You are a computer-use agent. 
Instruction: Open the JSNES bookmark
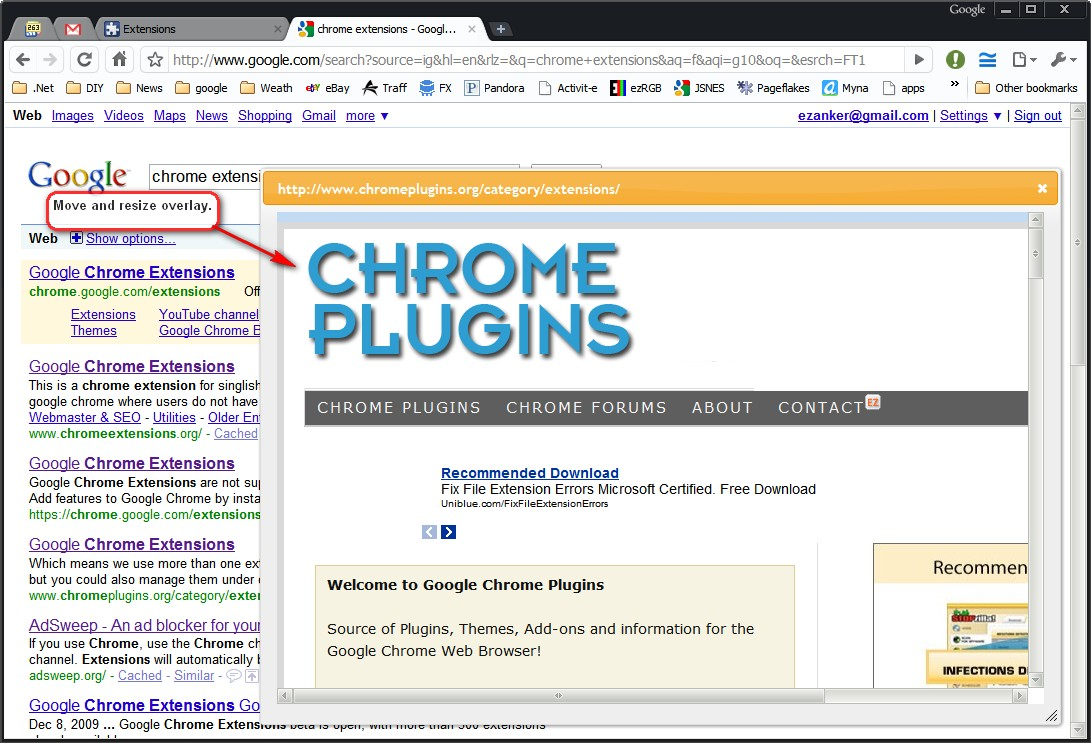[699, 88]
